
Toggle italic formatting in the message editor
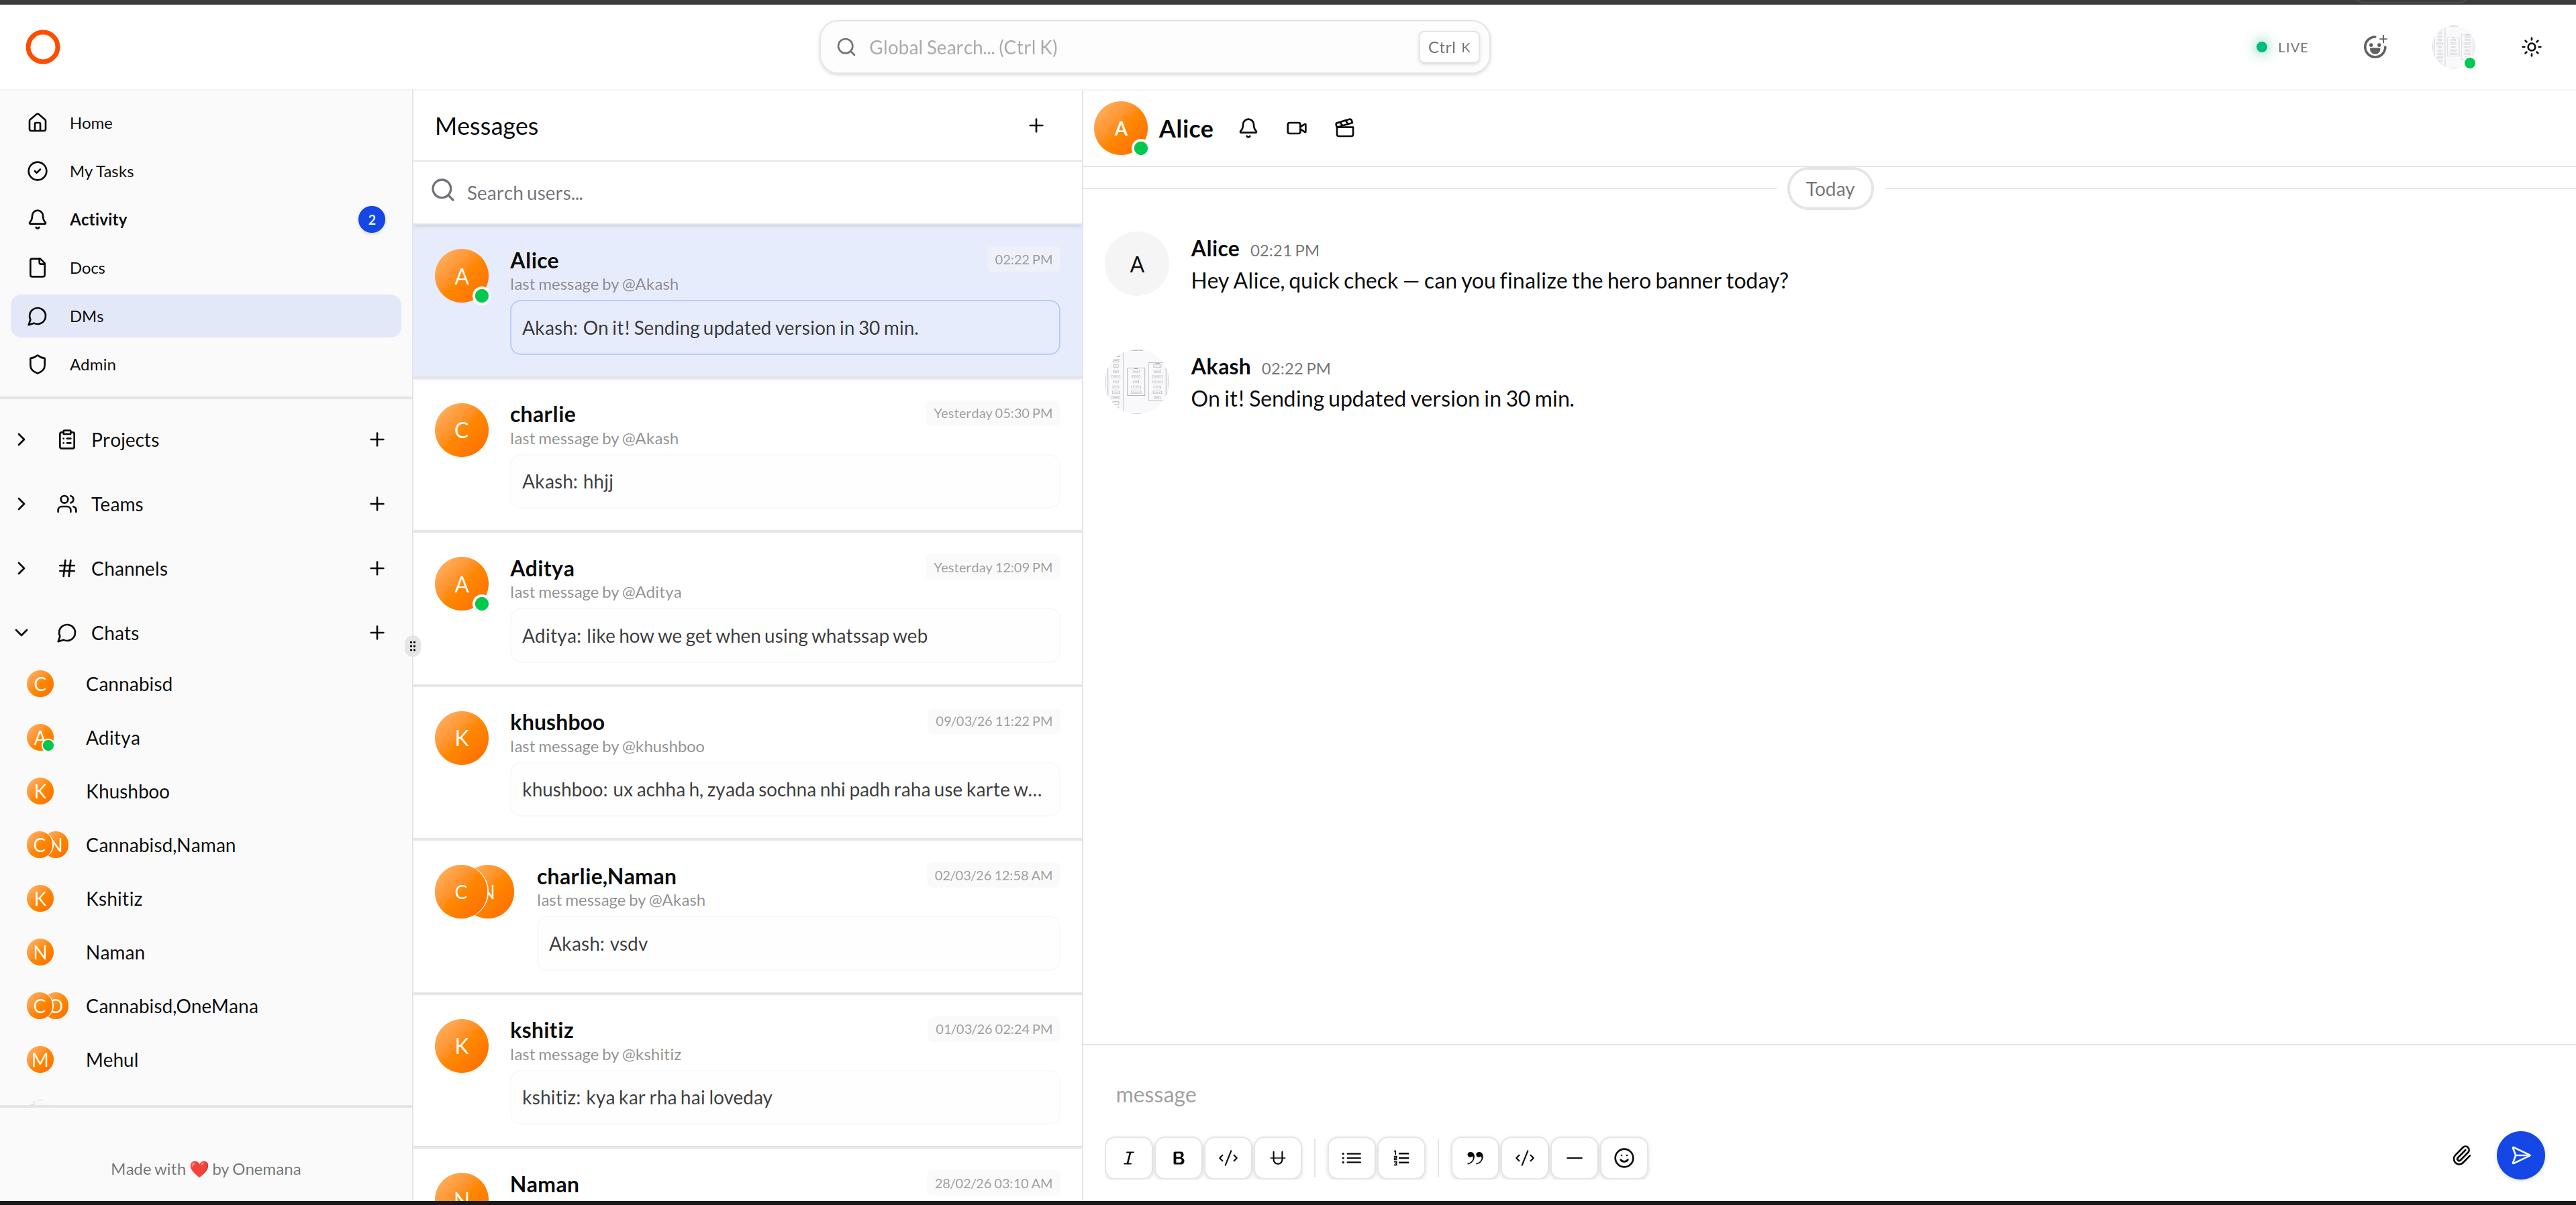[1128, 1158]
